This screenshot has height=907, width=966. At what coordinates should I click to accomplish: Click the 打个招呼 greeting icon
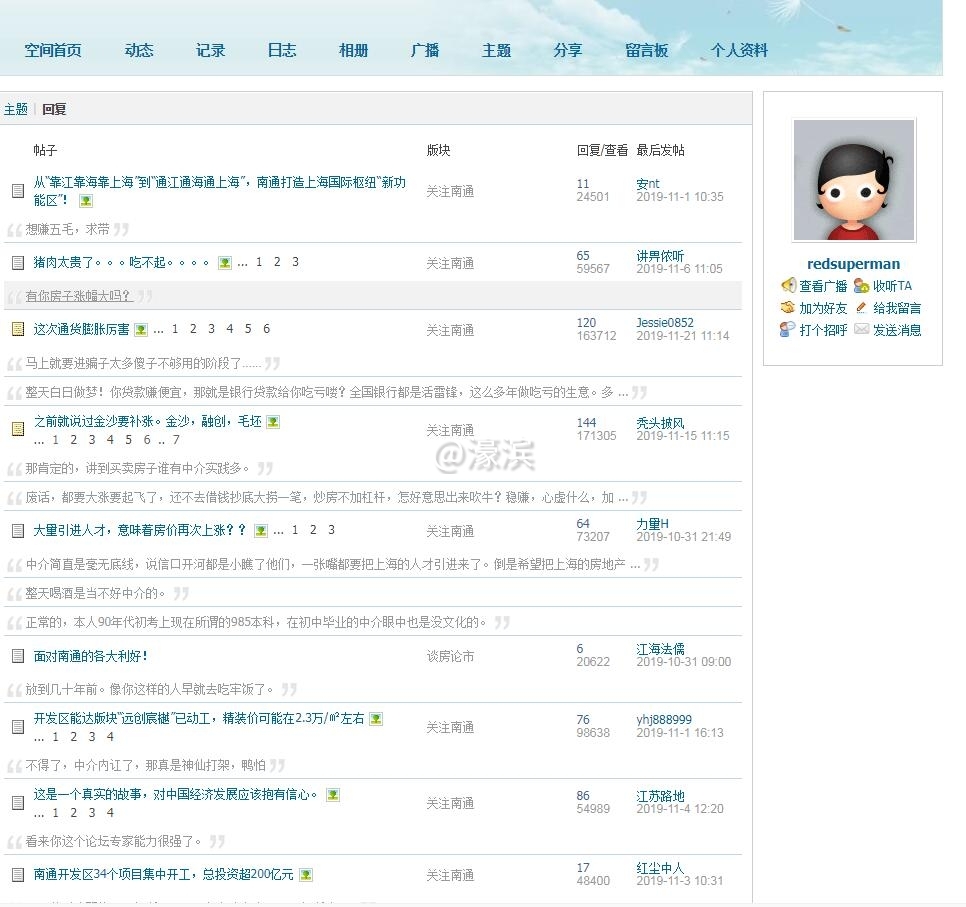click(788, 330)
